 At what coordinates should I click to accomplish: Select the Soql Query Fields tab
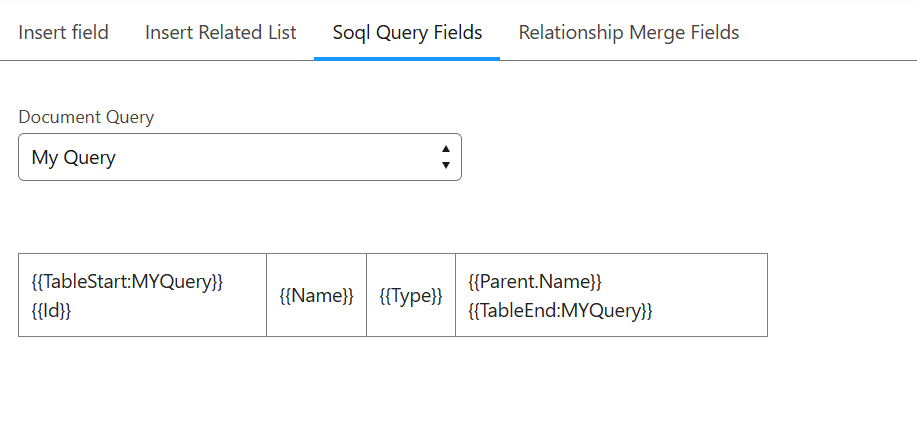pyautogui.click(x=407, y=32)
